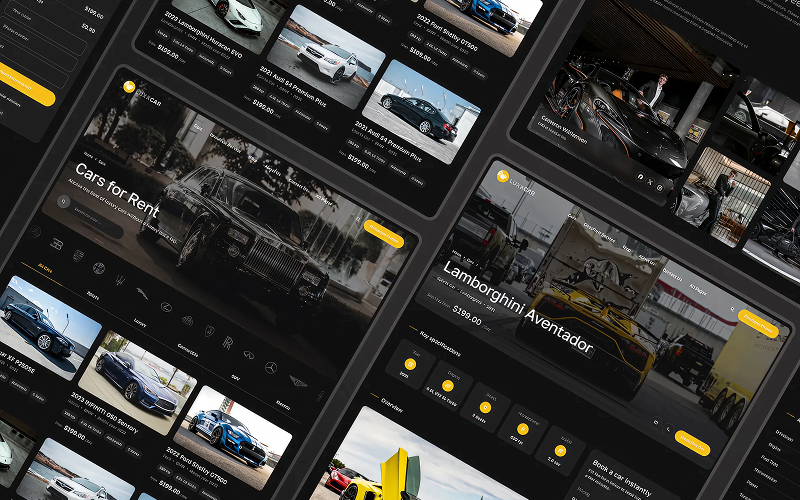
Task: Open Instagram link on Cameron Williamson card
Action: tap(660, 188)
